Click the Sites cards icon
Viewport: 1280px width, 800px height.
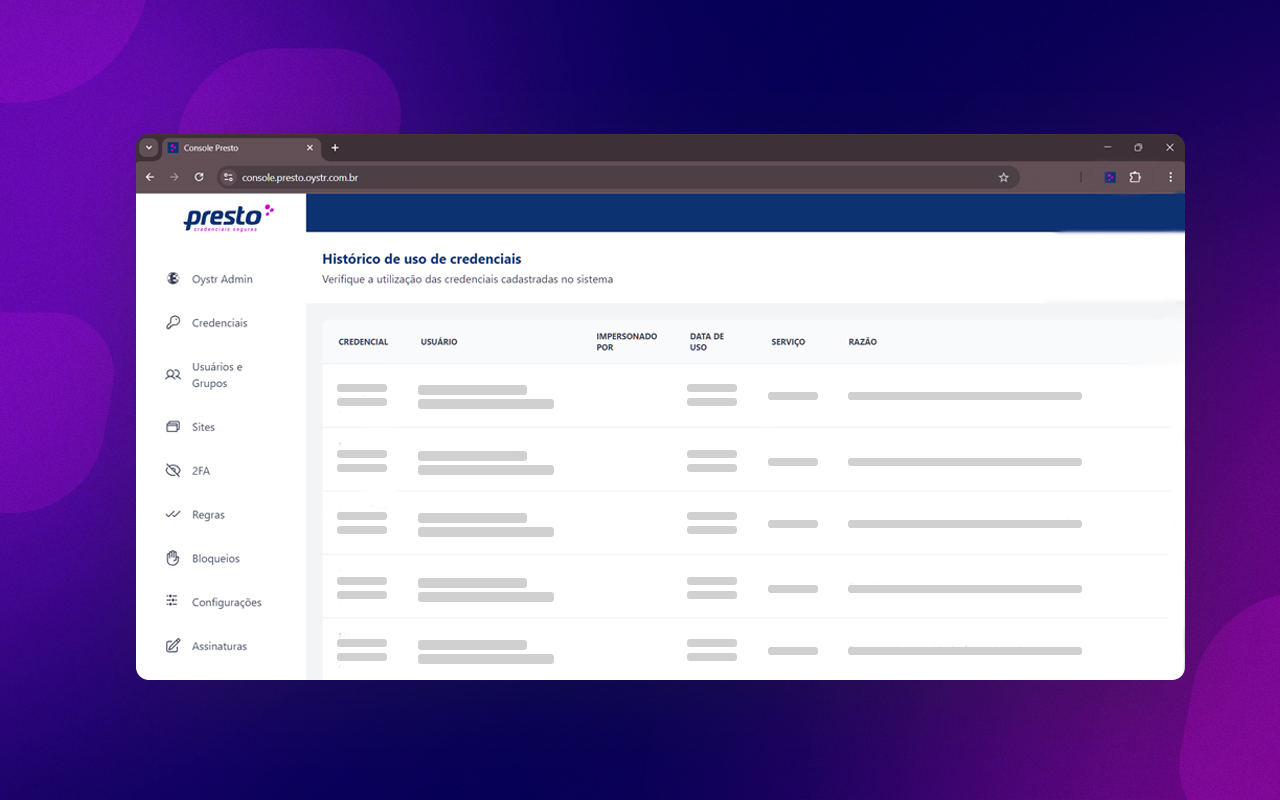coord(173,427)
